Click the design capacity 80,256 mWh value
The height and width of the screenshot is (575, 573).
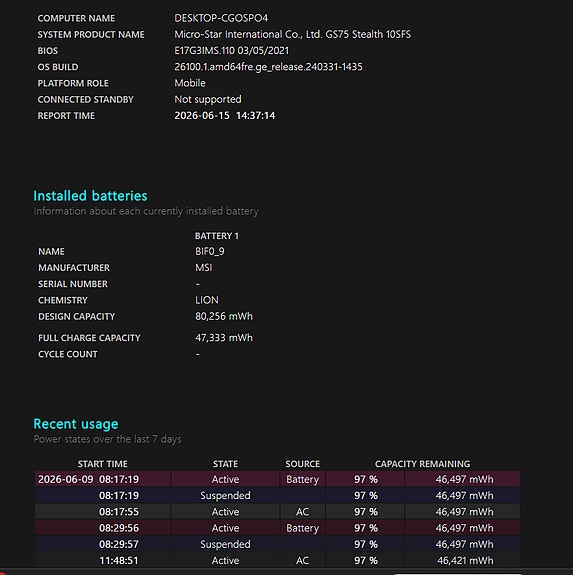click(x=224, y=316)
